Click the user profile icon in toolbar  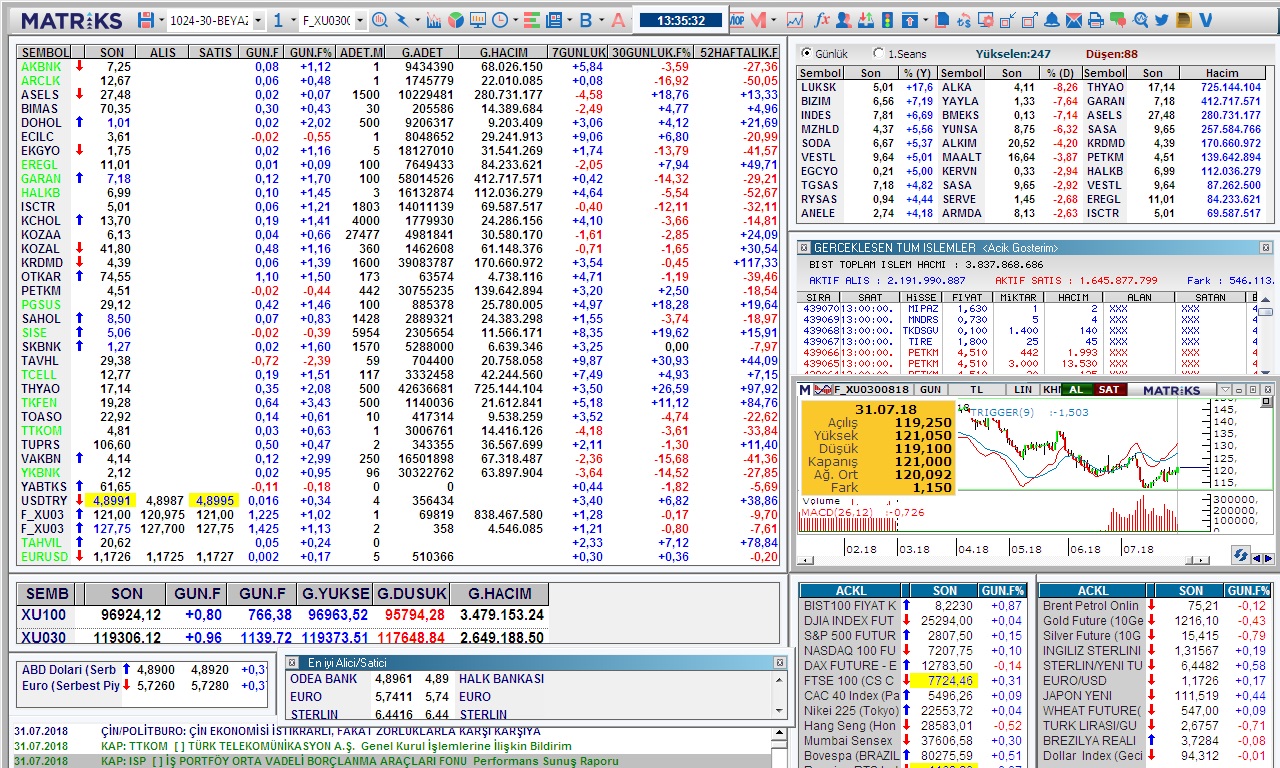coord(844,20)
